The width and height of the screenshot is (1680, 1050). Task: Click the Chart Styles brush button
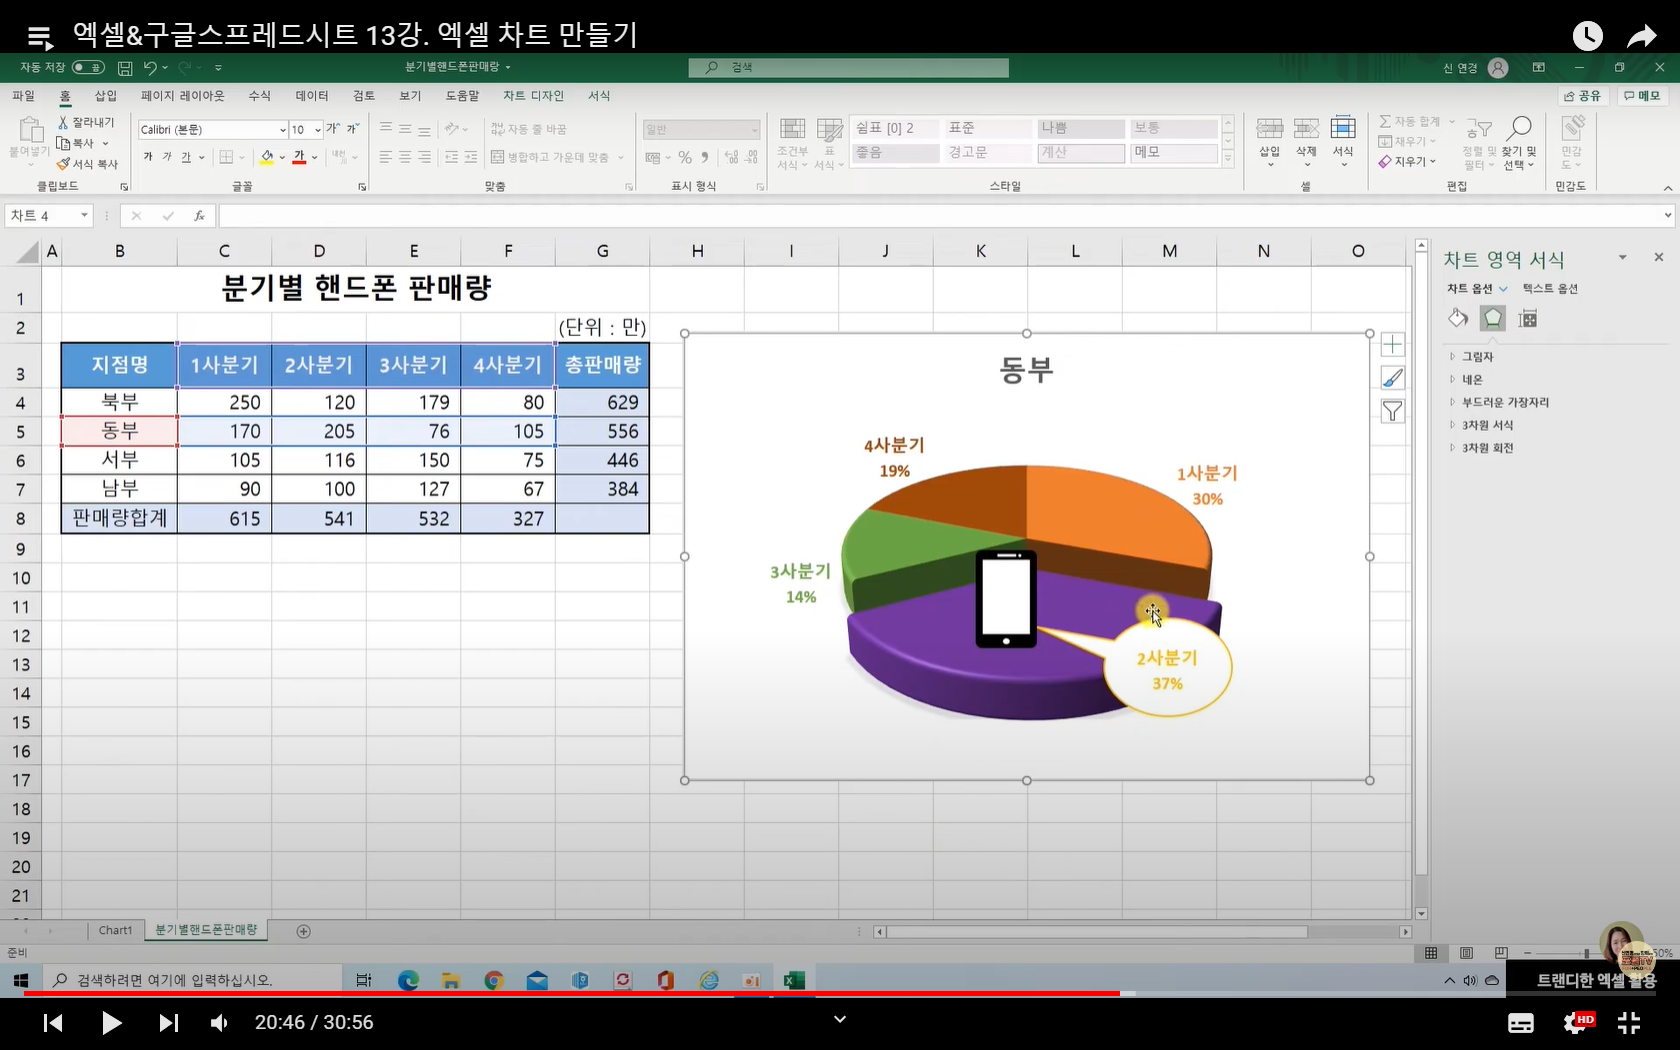1392,378
